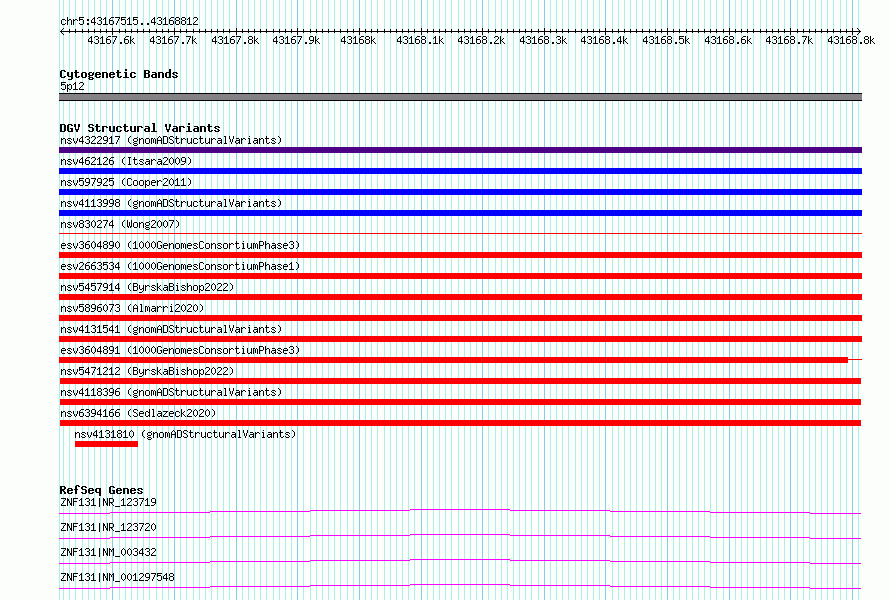Click the red nsv5896073 variant bar
The image size is (890, 600).
click(x=460, y=318)
